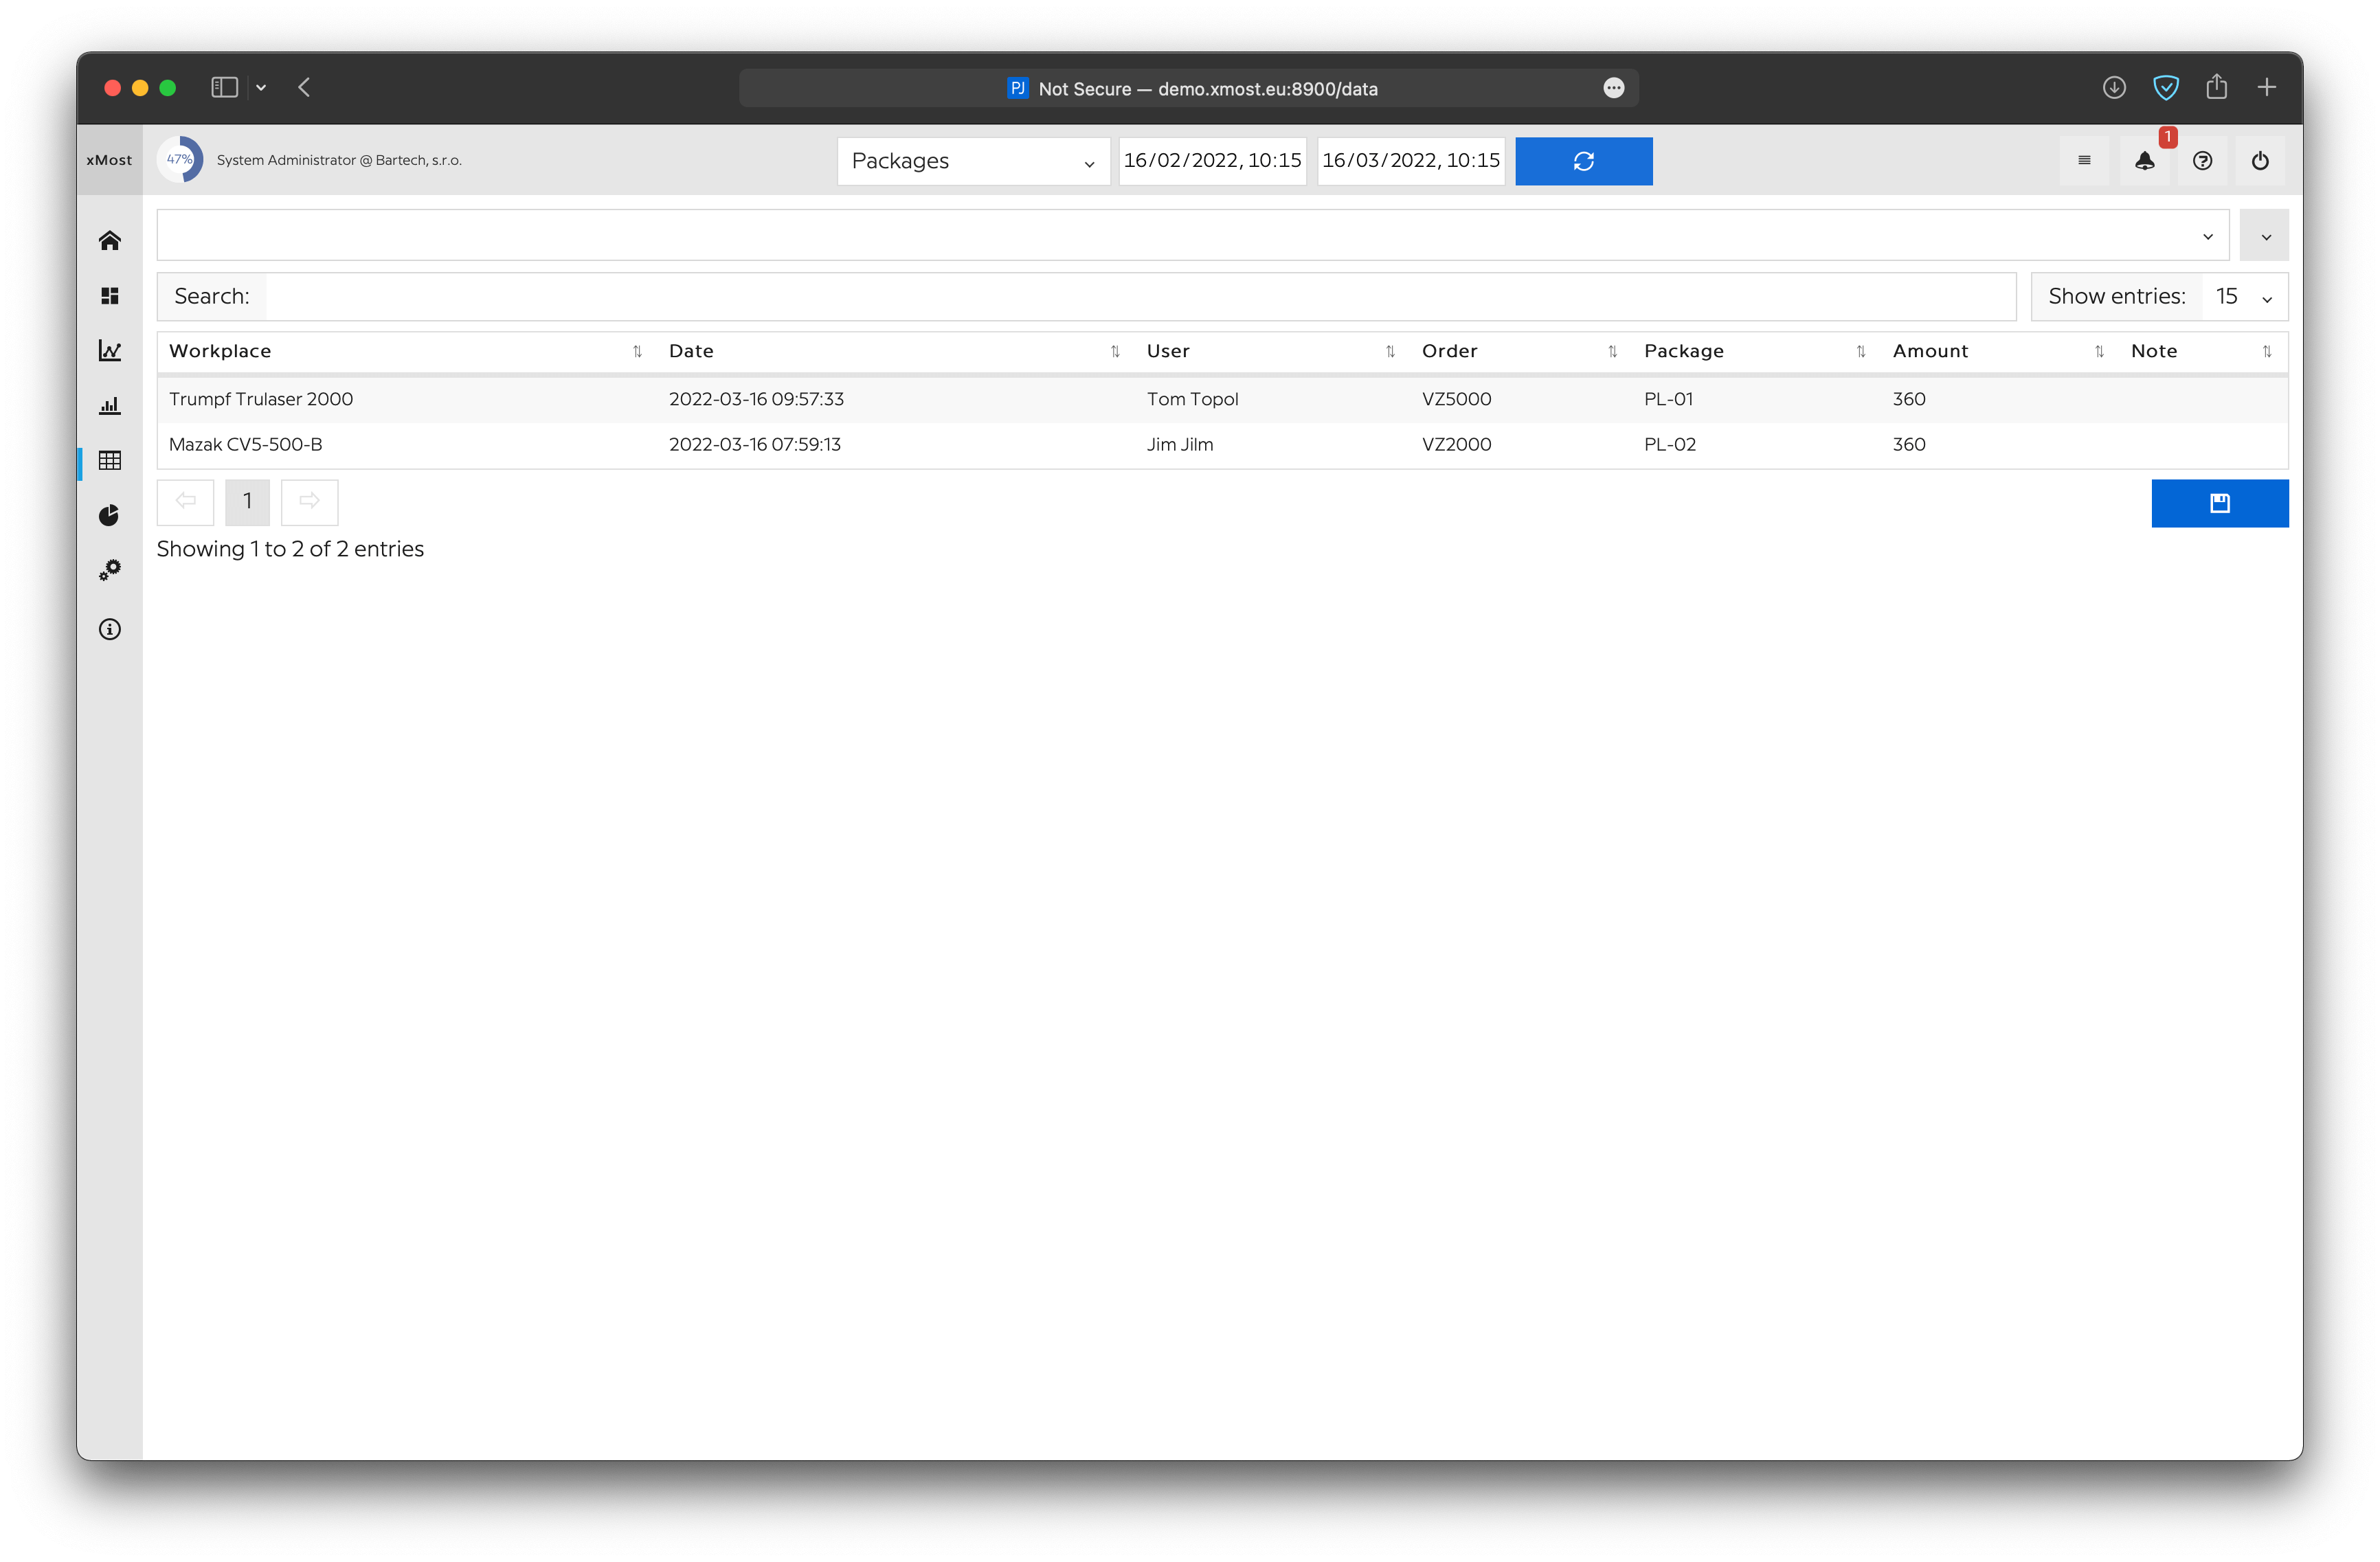Open the bar chart view in sidebar

(x=110, y=405)
